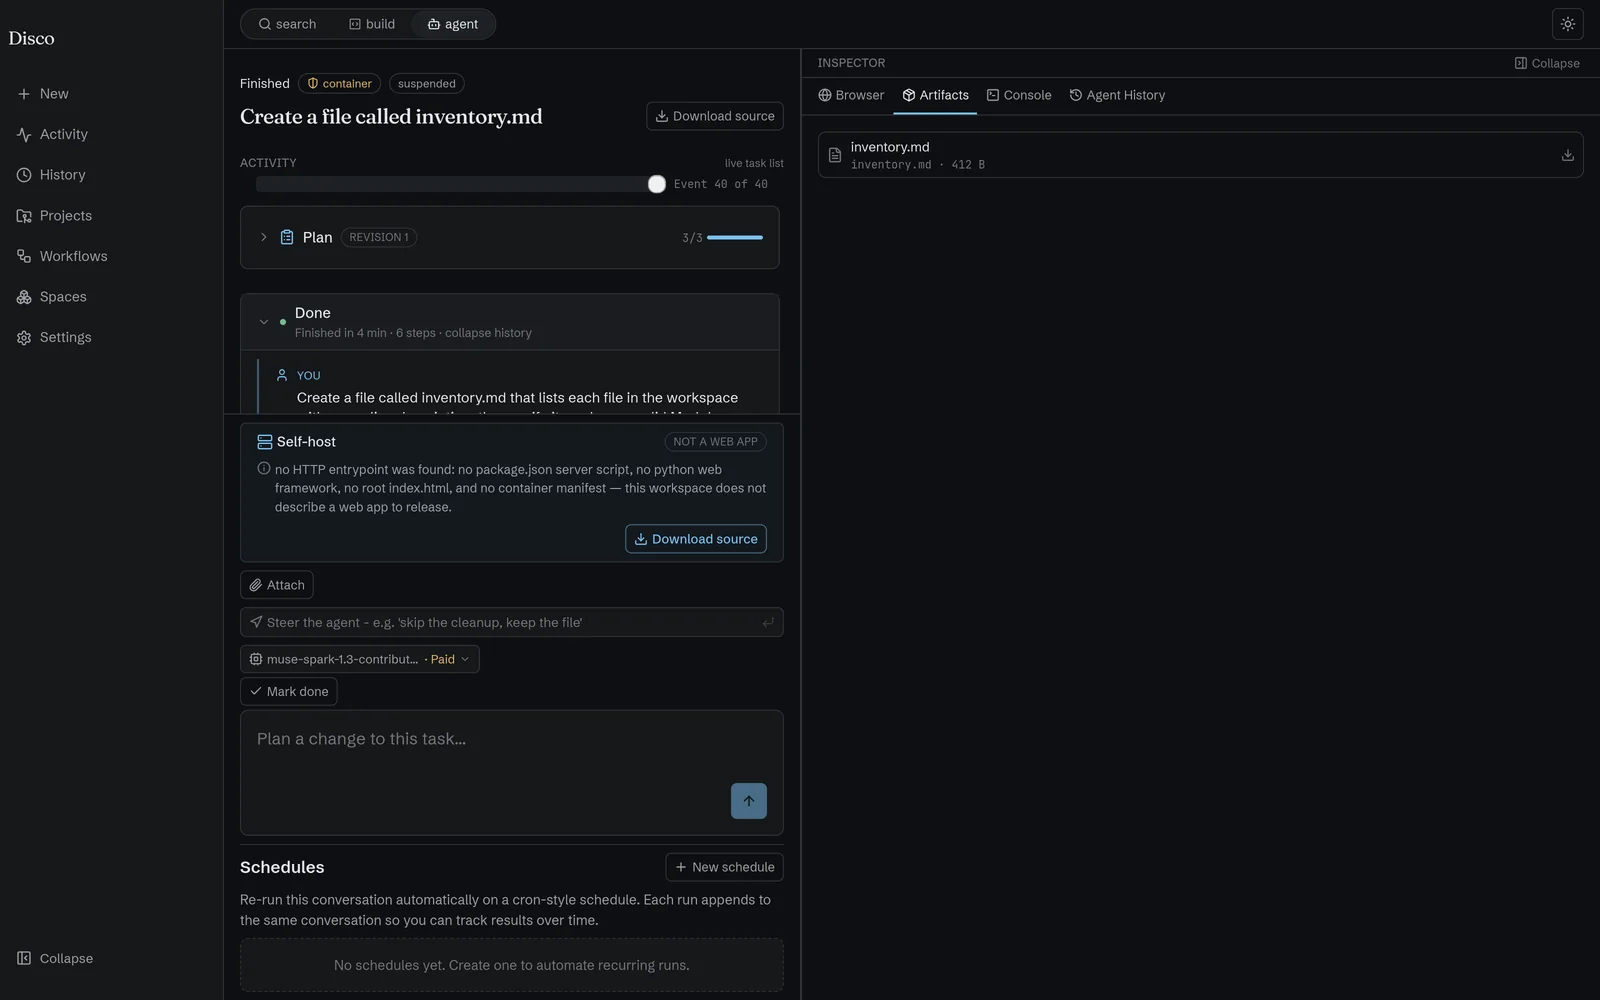Collapse the Done section chevron
Image resolution: width=1600 pixels, height=1000 pixels.
[264, 322]
